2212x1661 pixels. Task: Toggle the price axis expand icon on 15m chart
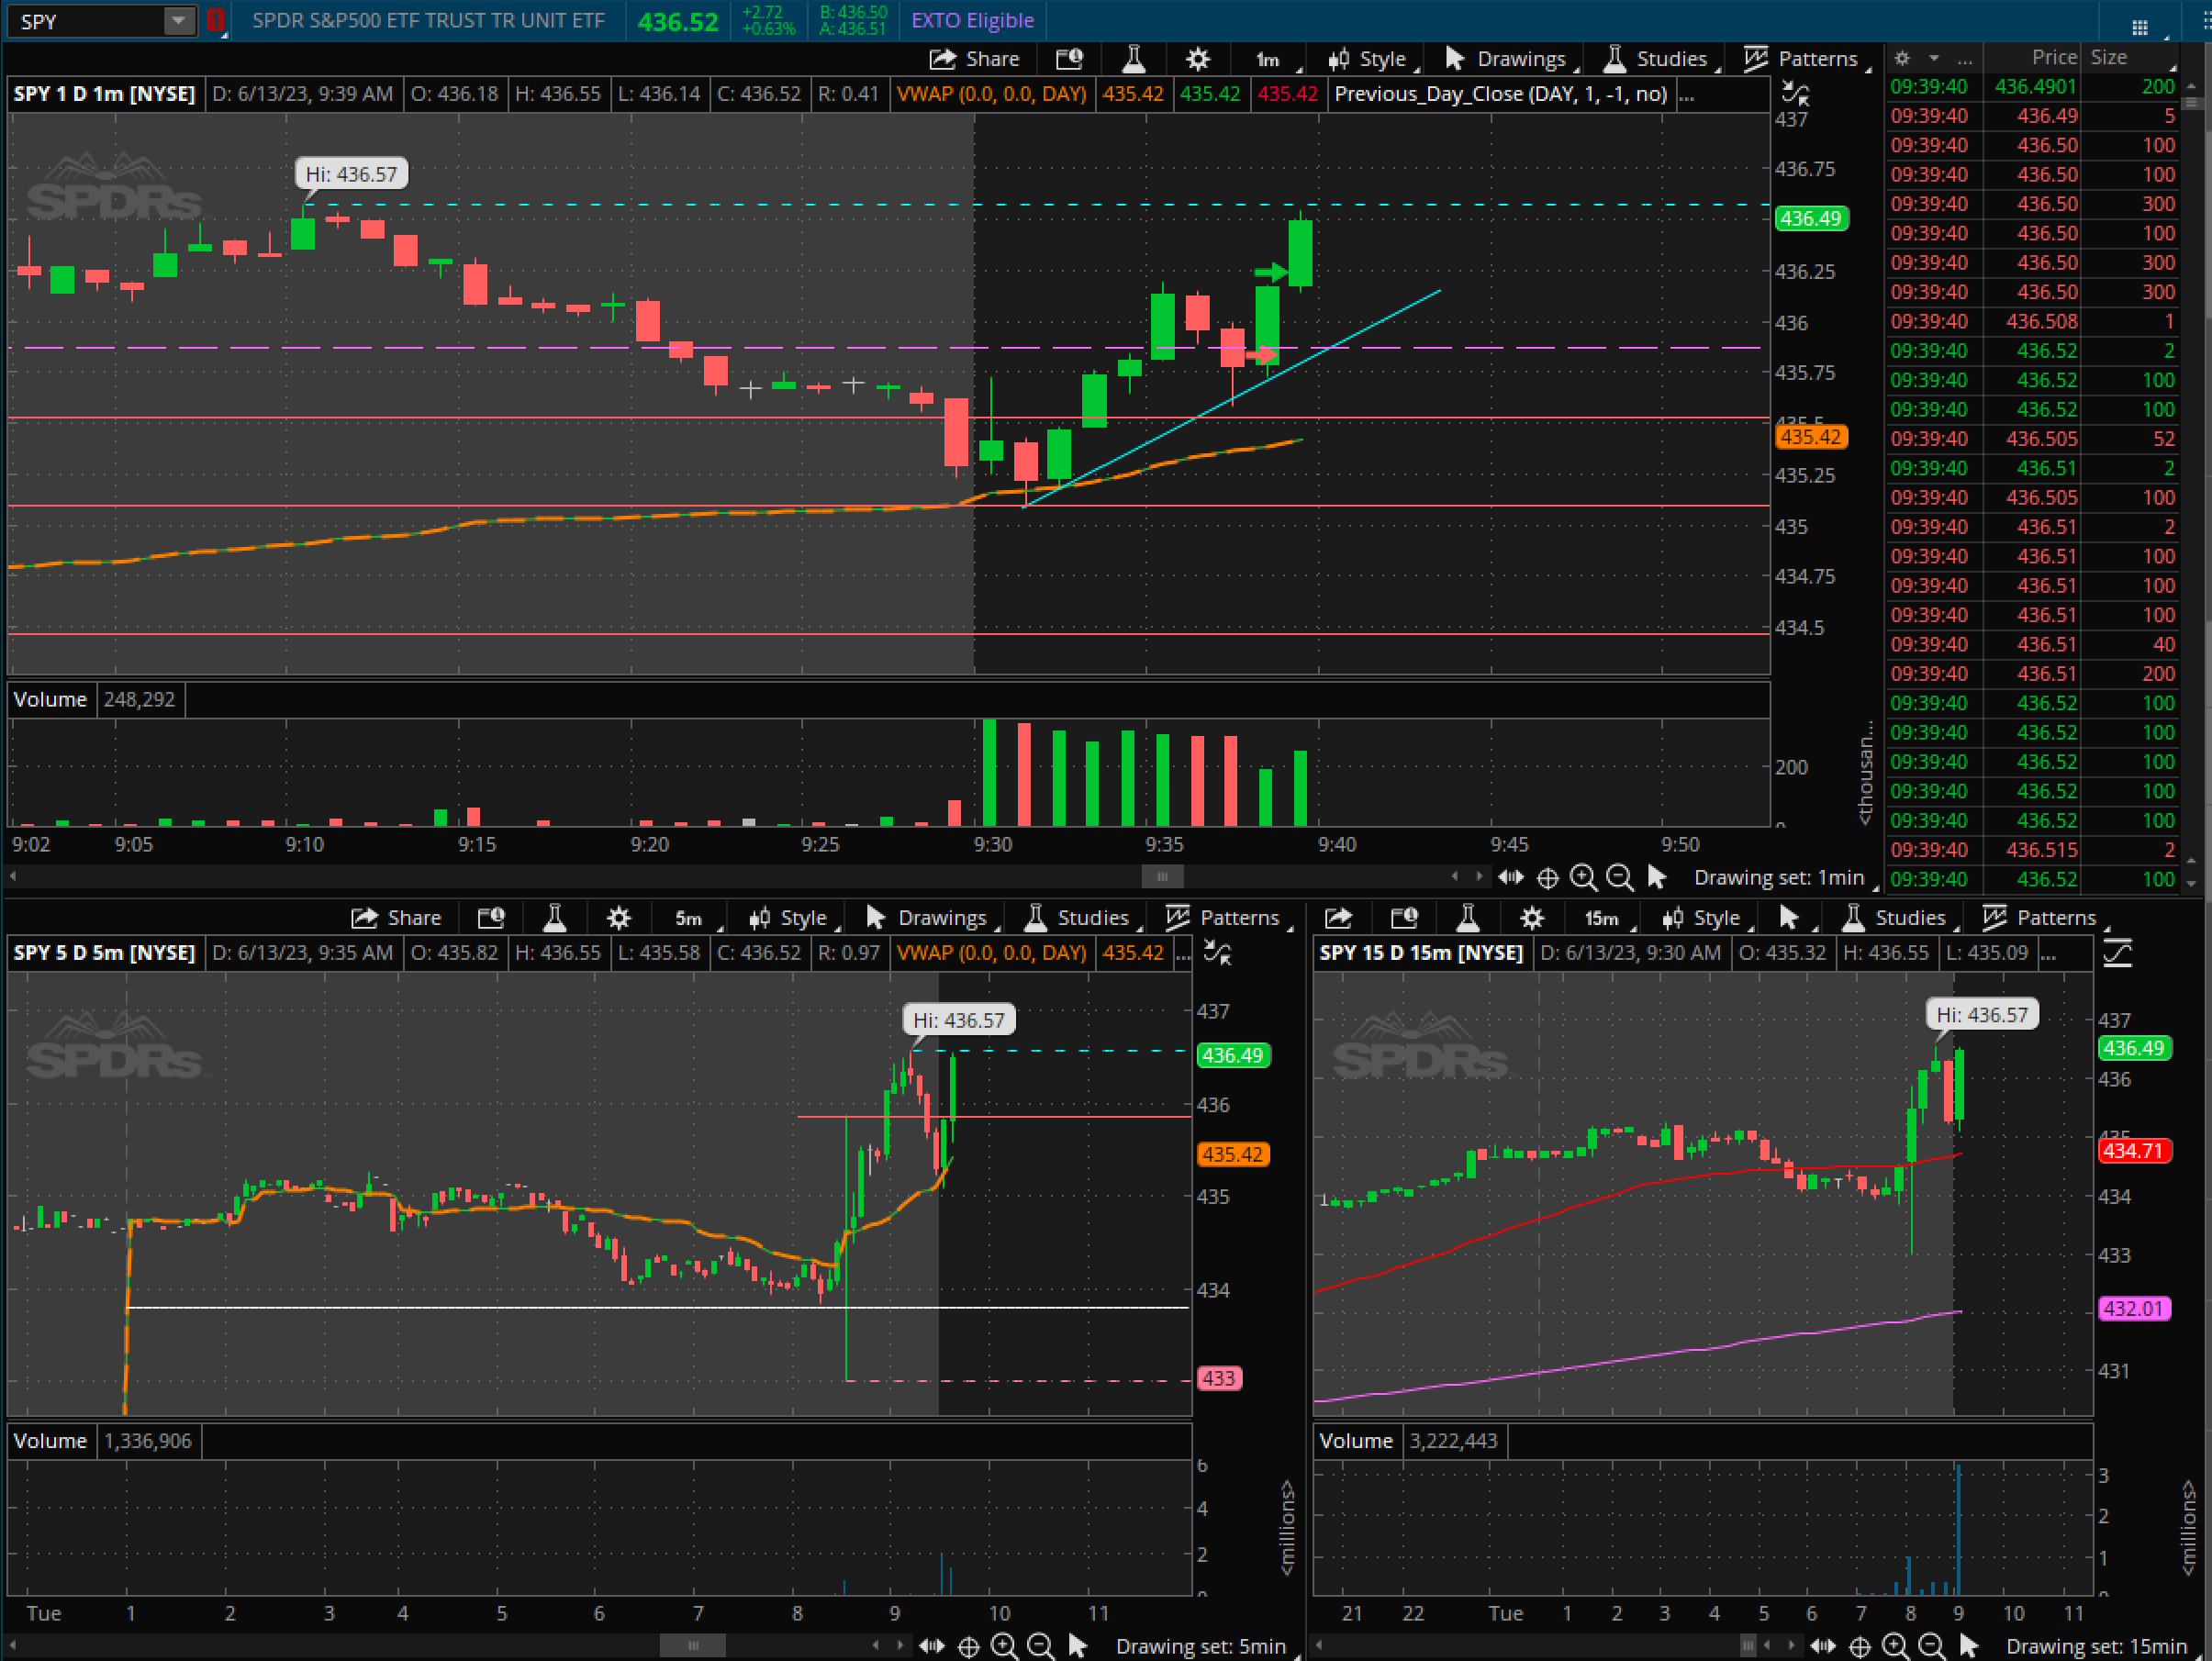pyautogui.click(x=2117, y=953)
